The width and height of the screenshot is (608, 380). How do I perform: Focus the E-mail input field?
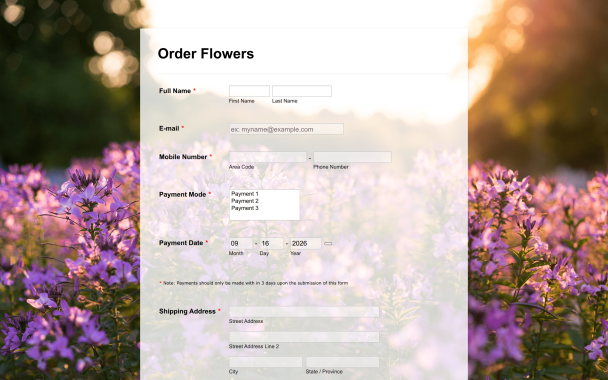[x=286, y=129]
